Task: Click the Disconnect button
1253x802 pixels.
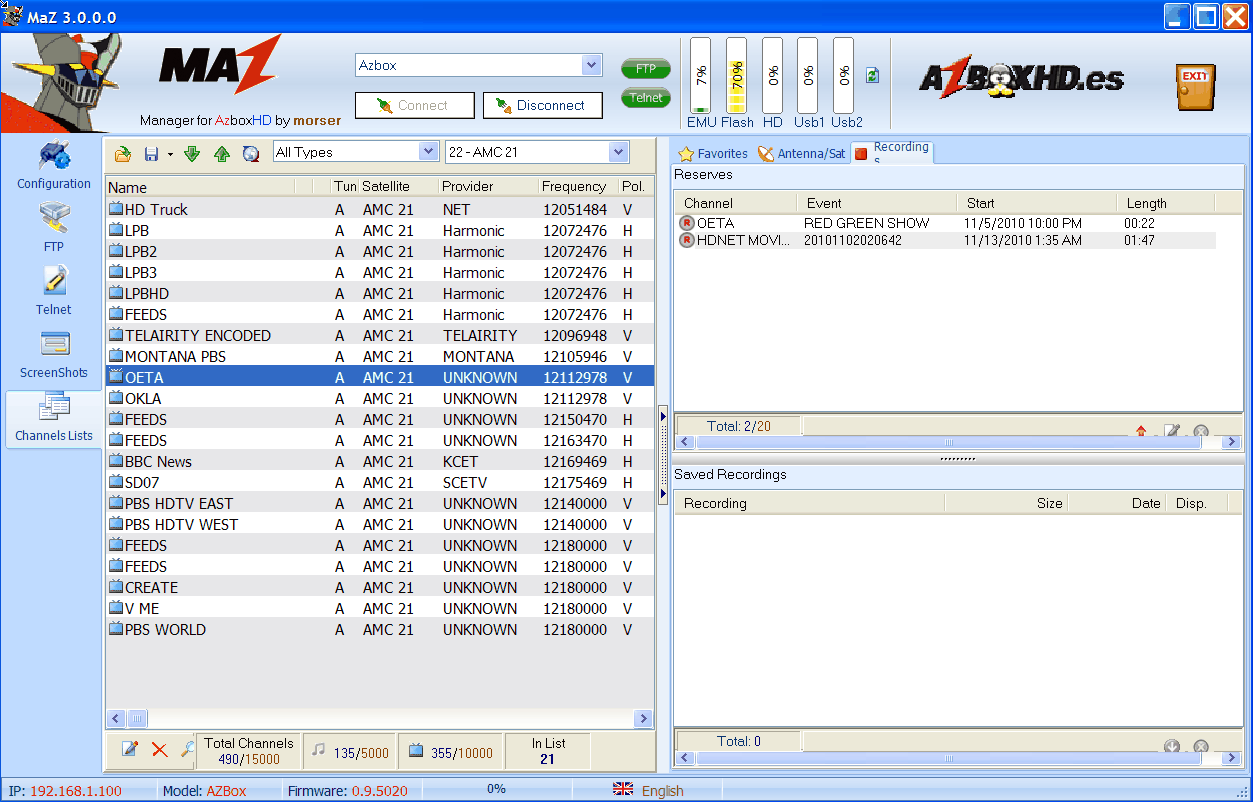Action: 543,105
